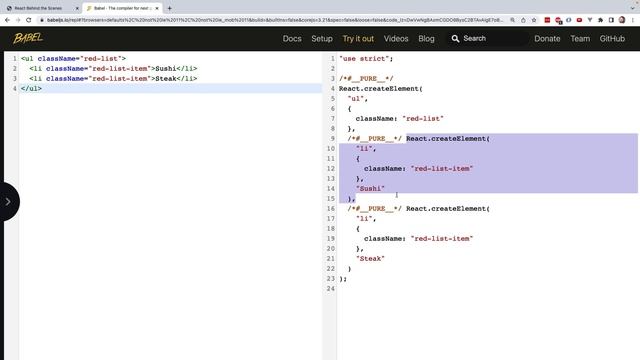Viewport: 640px width, 360px height.
Task: Click the babeljs.io URL address bar
Action: (274, 20)
